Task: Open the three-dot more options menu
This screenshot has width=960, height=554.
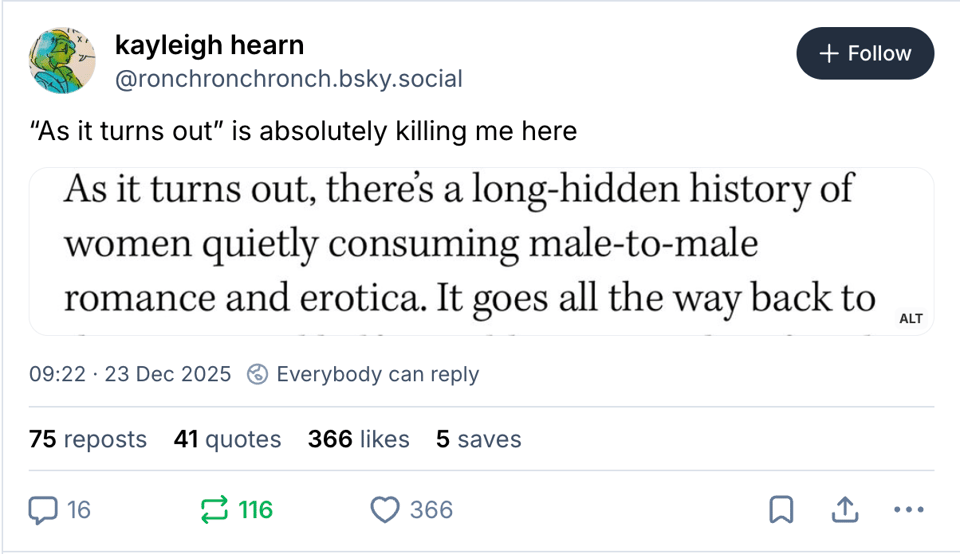Action: (908, 510)
